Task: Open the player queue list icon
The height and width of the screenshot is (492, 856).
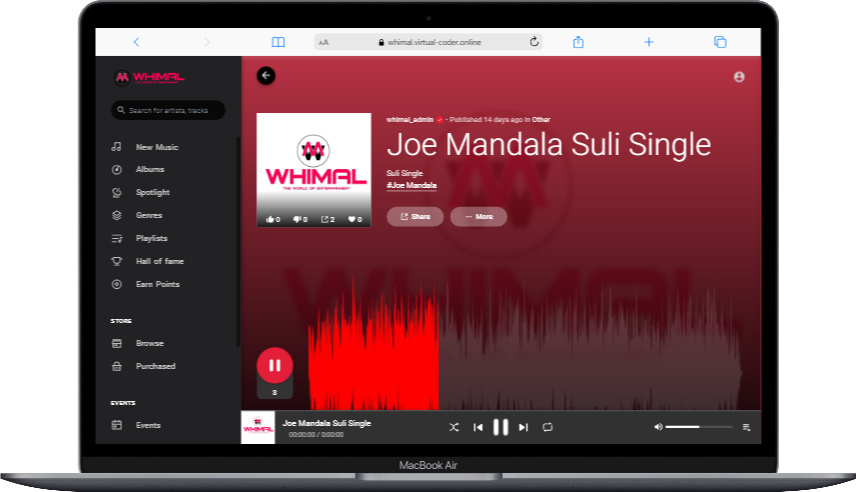Action: pyautogui.click(x=746, y=427)
